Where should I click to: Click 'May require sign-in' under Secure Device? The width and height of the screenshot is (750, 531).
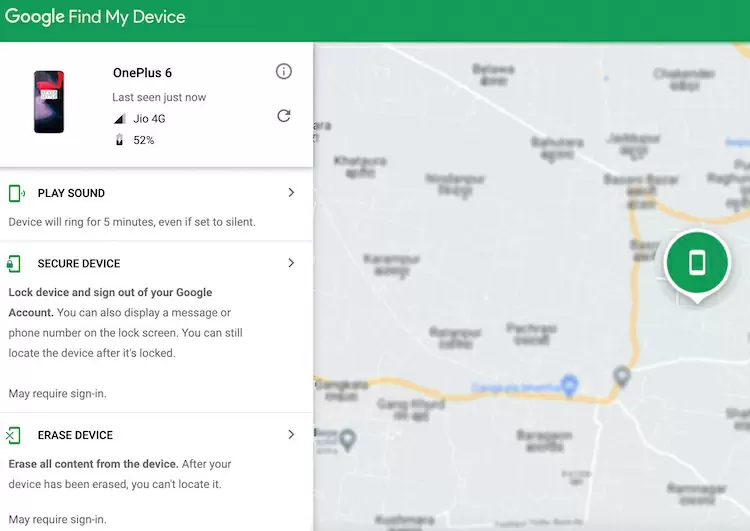tap(57, 394)
